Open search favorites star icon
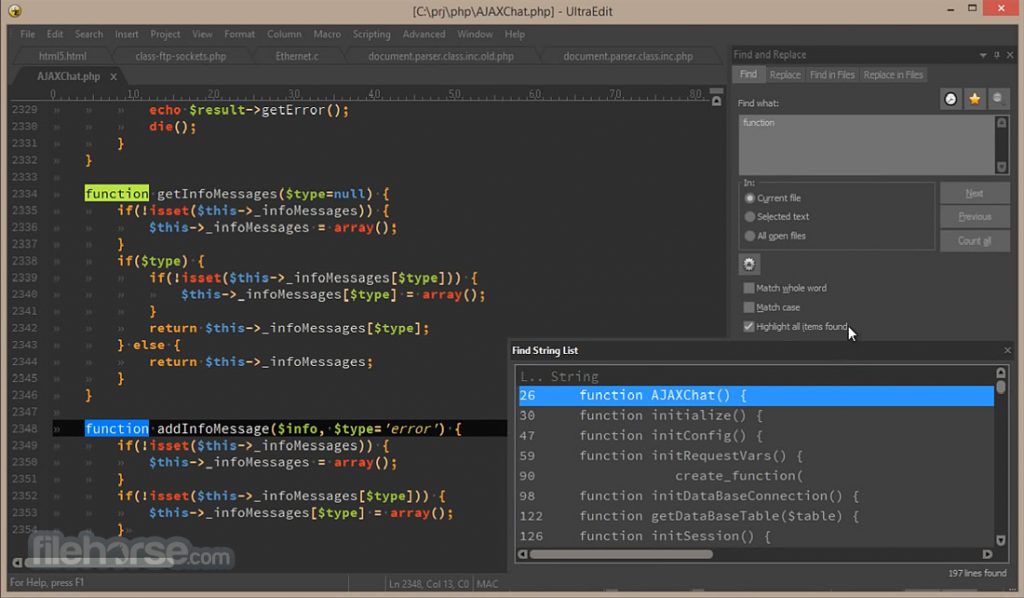This screenshot has height=598, width=1024. tap(974, 99)
